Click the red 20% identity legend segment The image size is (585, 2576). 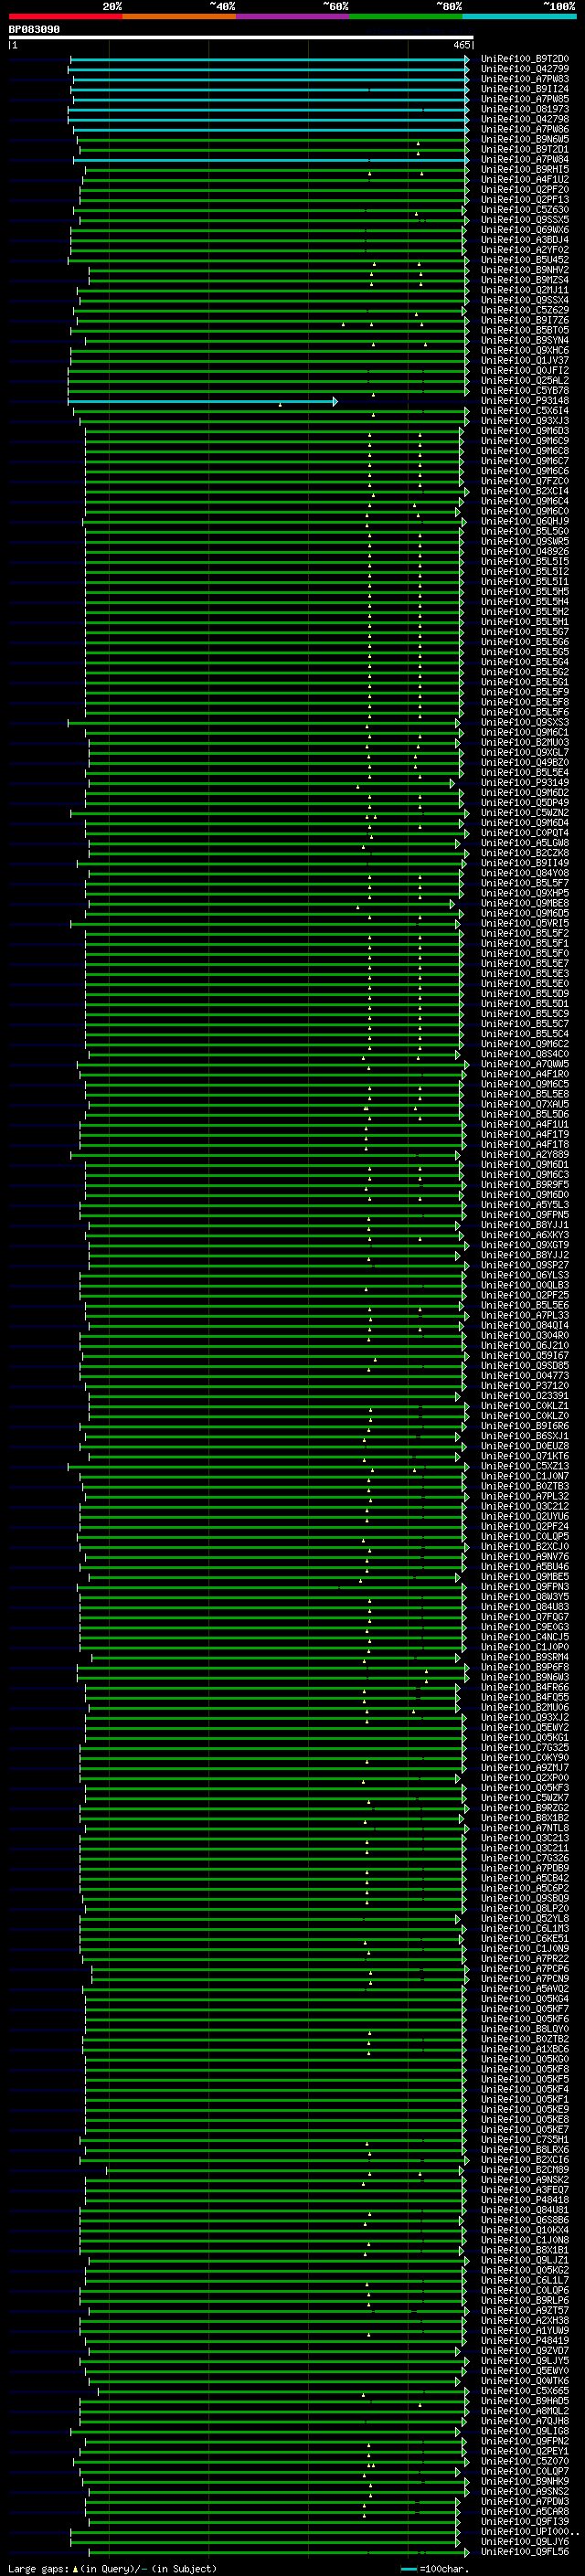(x=65, y=16)
